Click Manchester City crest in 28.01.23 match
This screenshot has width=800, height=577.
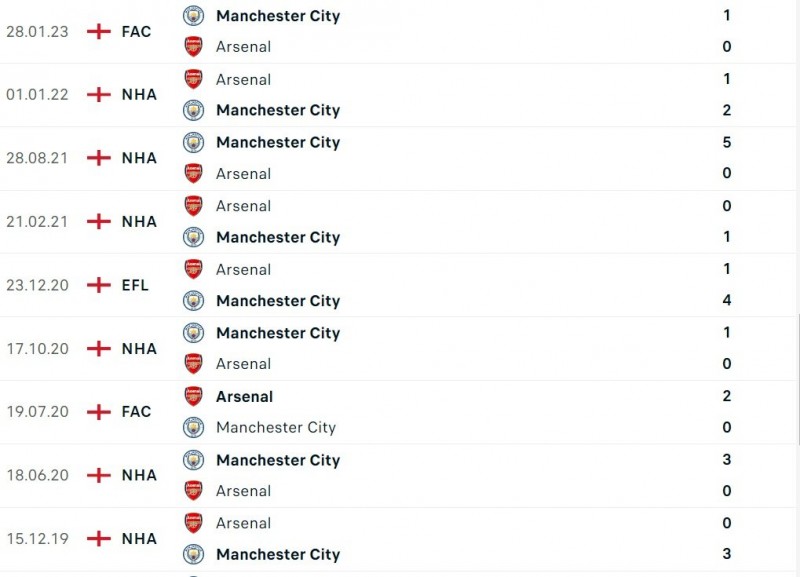[193, 16]
